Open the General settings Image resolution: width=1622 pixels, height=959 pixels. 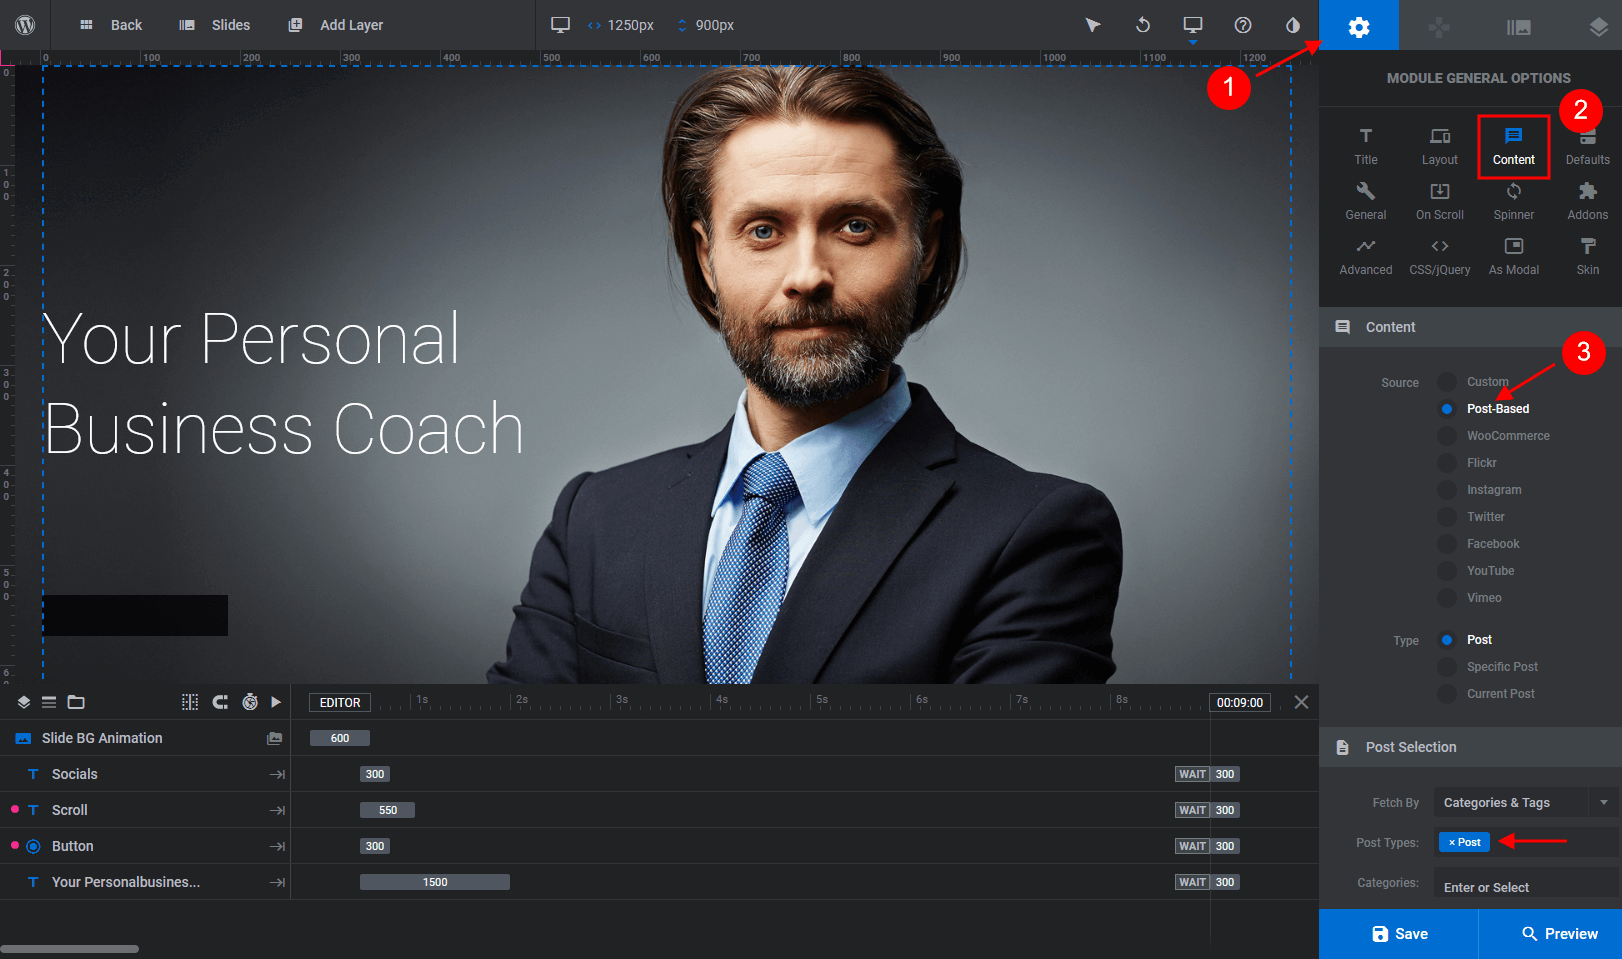1366,201
